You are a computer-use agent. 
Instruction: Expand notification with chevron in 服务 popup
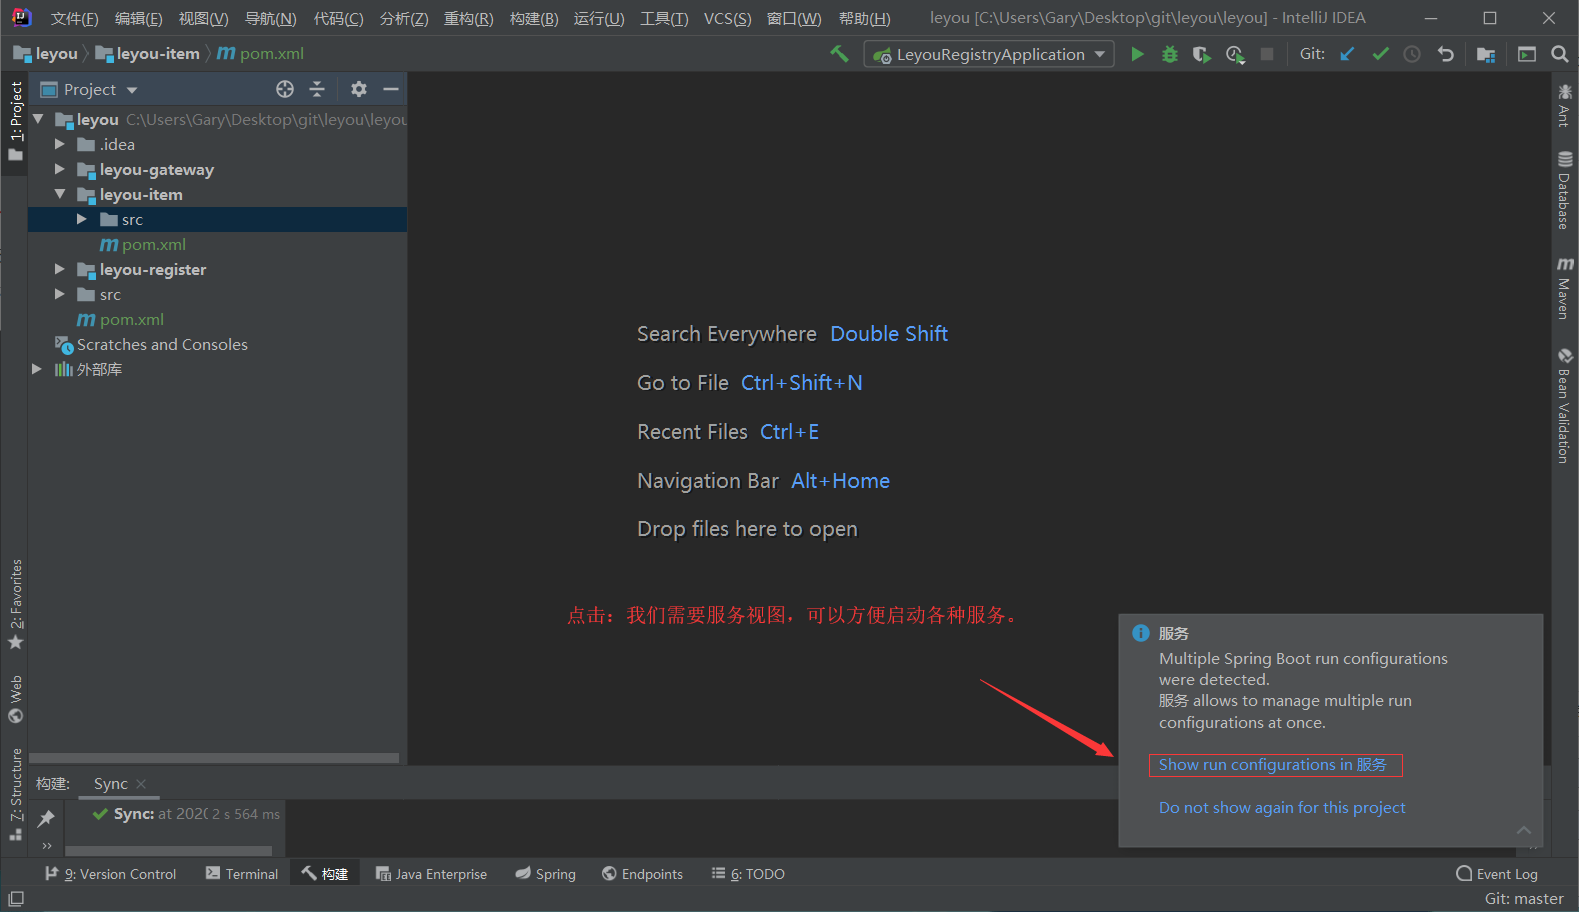1524,830
